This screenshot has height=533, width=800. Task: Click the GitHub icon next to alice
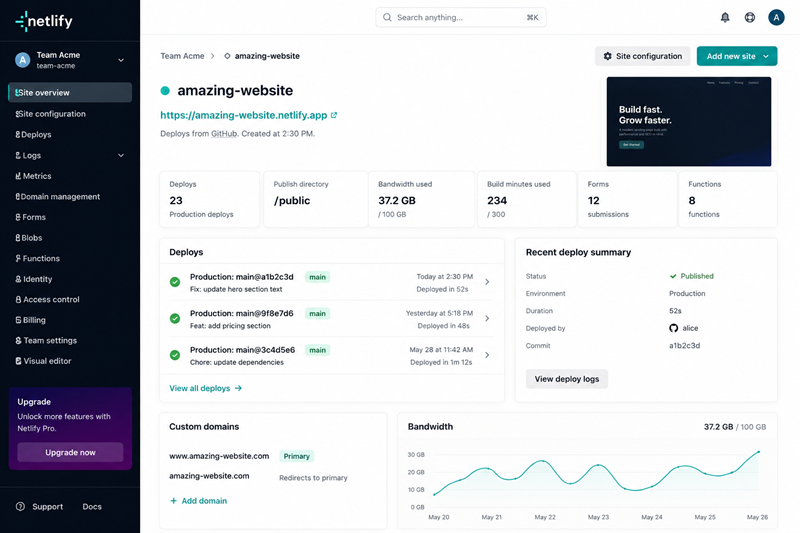[673, 328]
